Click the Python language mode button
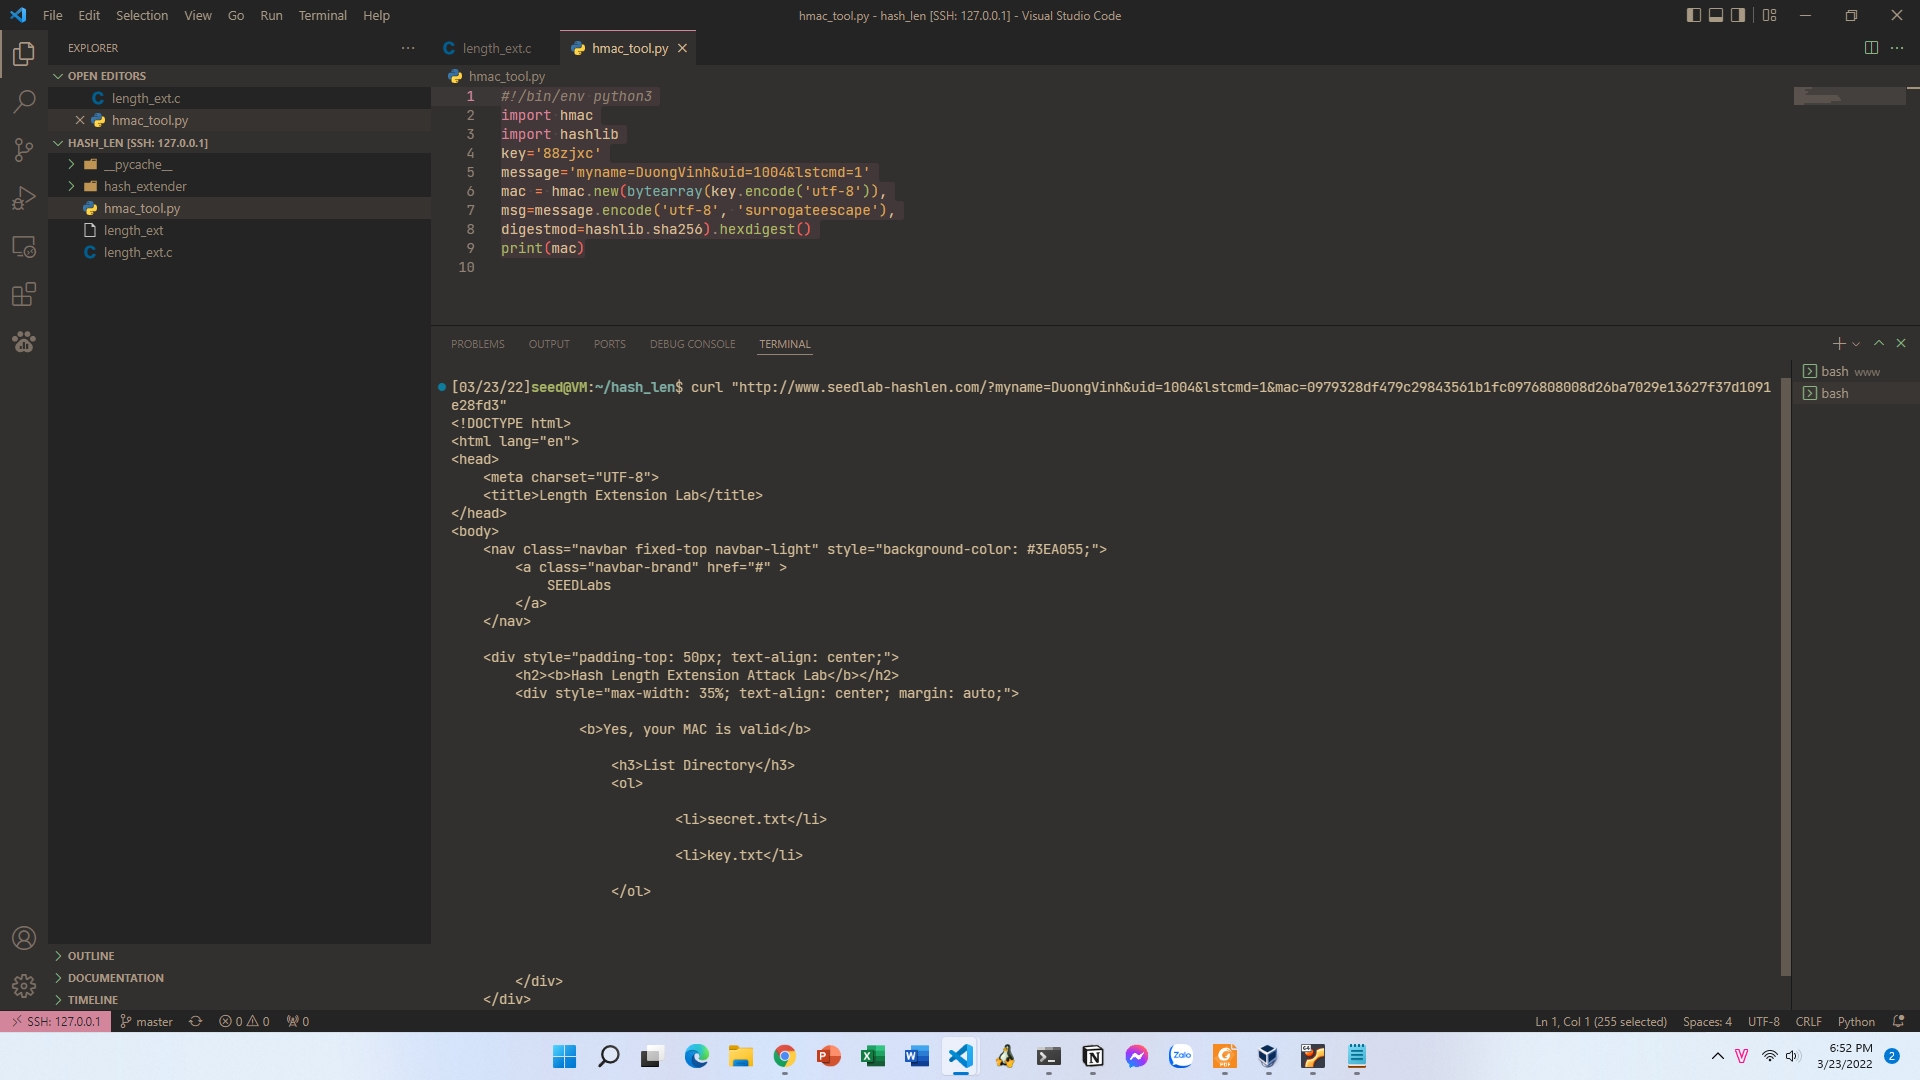The height and width of the screenshot is (1080, 1920). [1855, 1021]
